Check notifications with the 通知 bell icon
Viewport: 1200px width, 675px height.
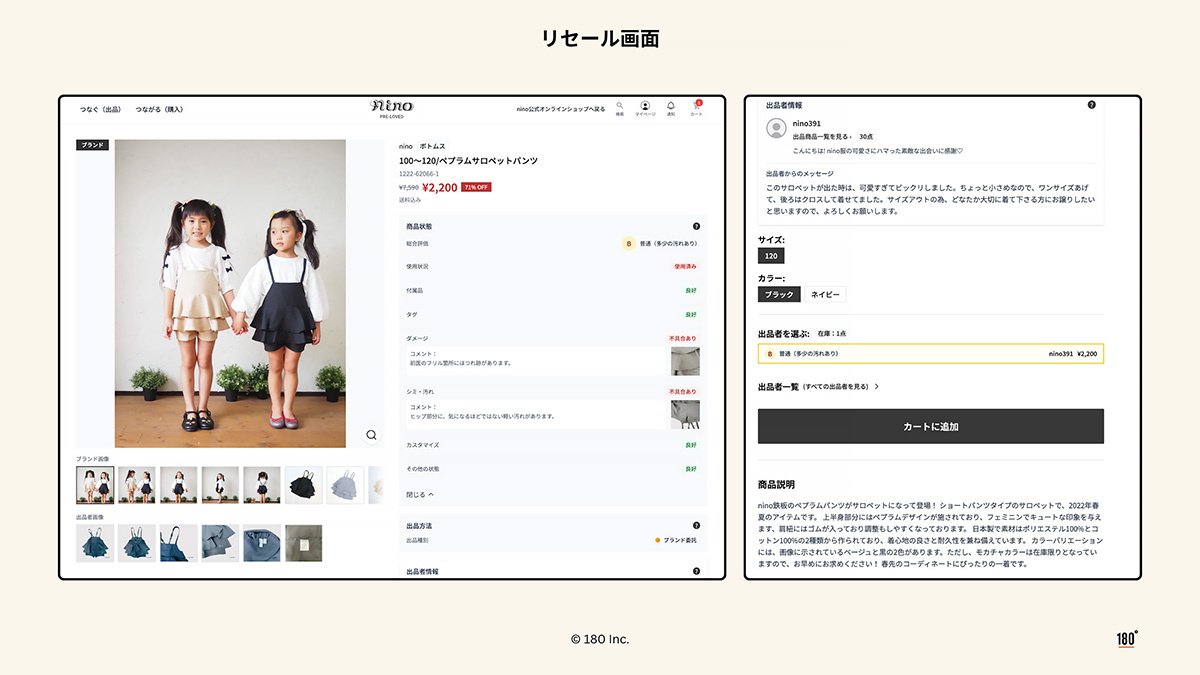coord(671,106)
